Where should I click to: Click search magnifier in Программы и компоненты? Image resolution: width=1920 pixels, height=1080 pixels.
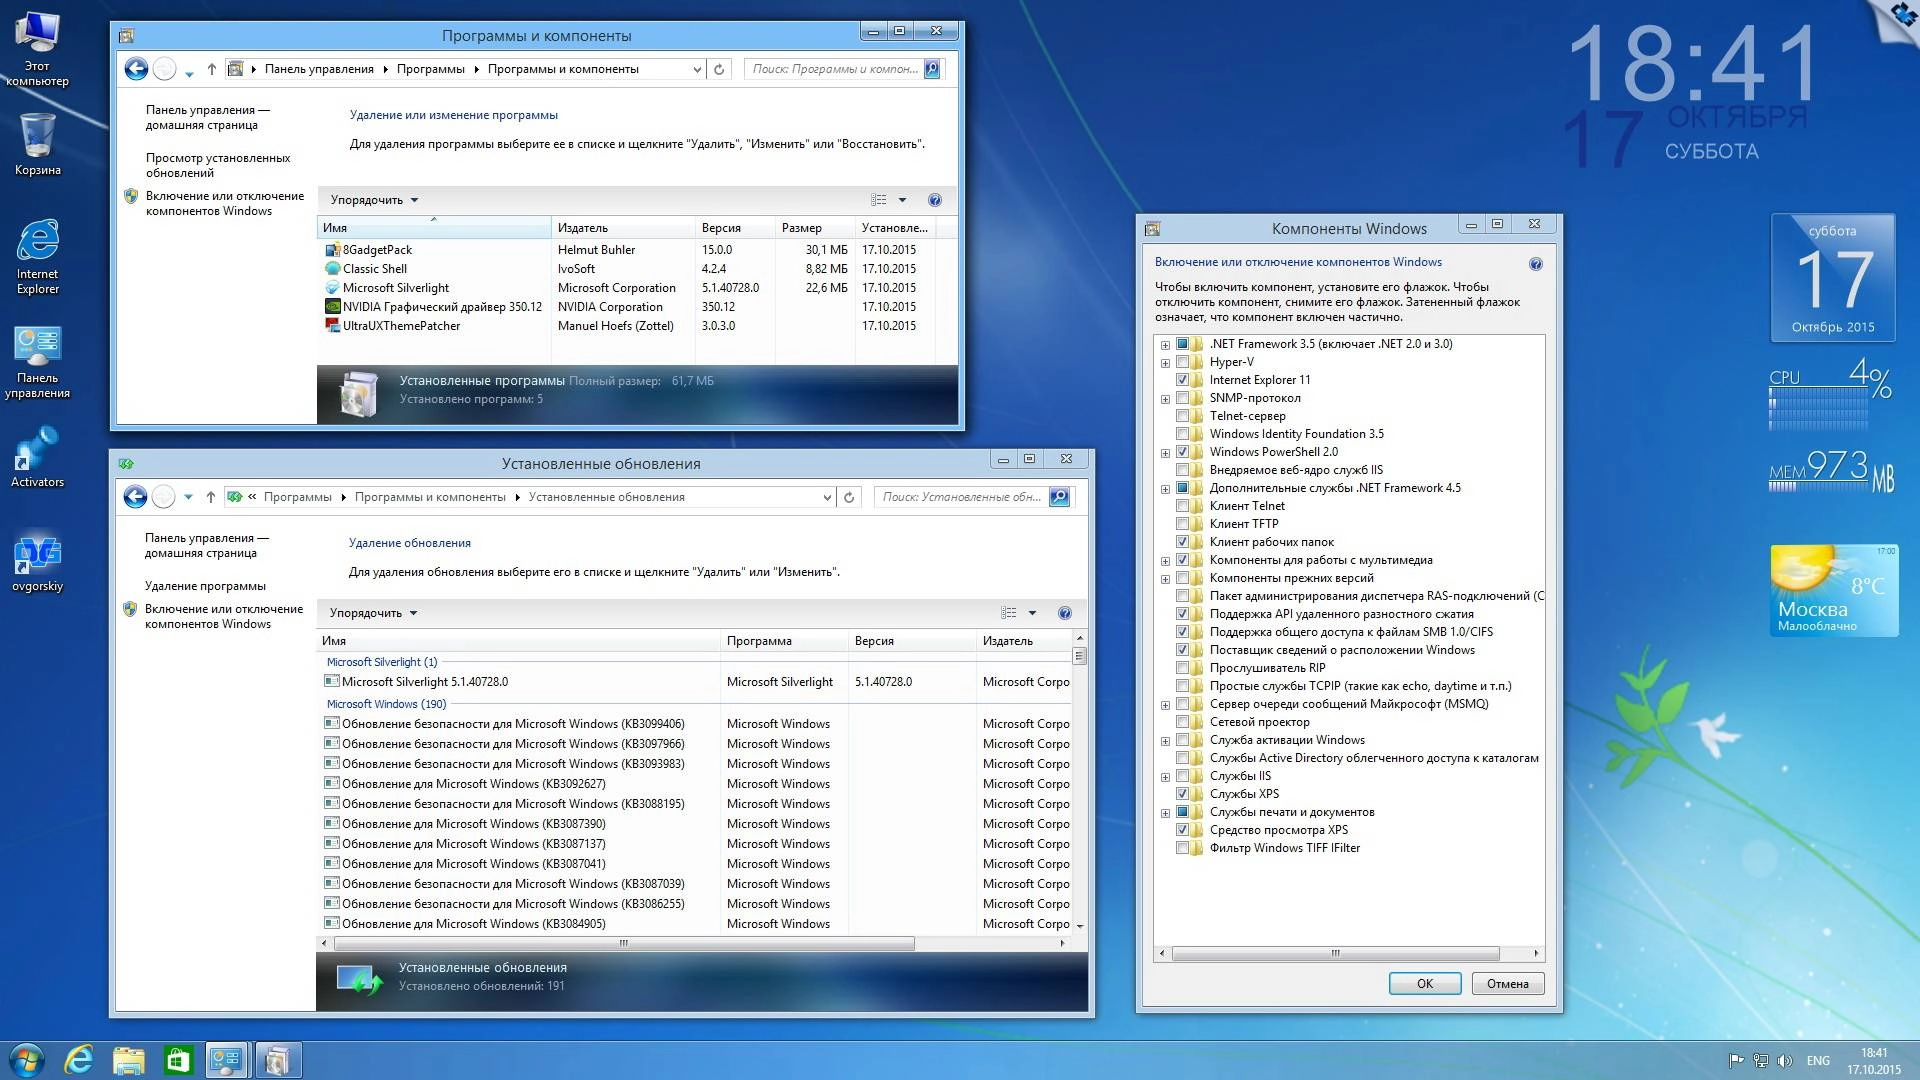[x=931, y=69]
